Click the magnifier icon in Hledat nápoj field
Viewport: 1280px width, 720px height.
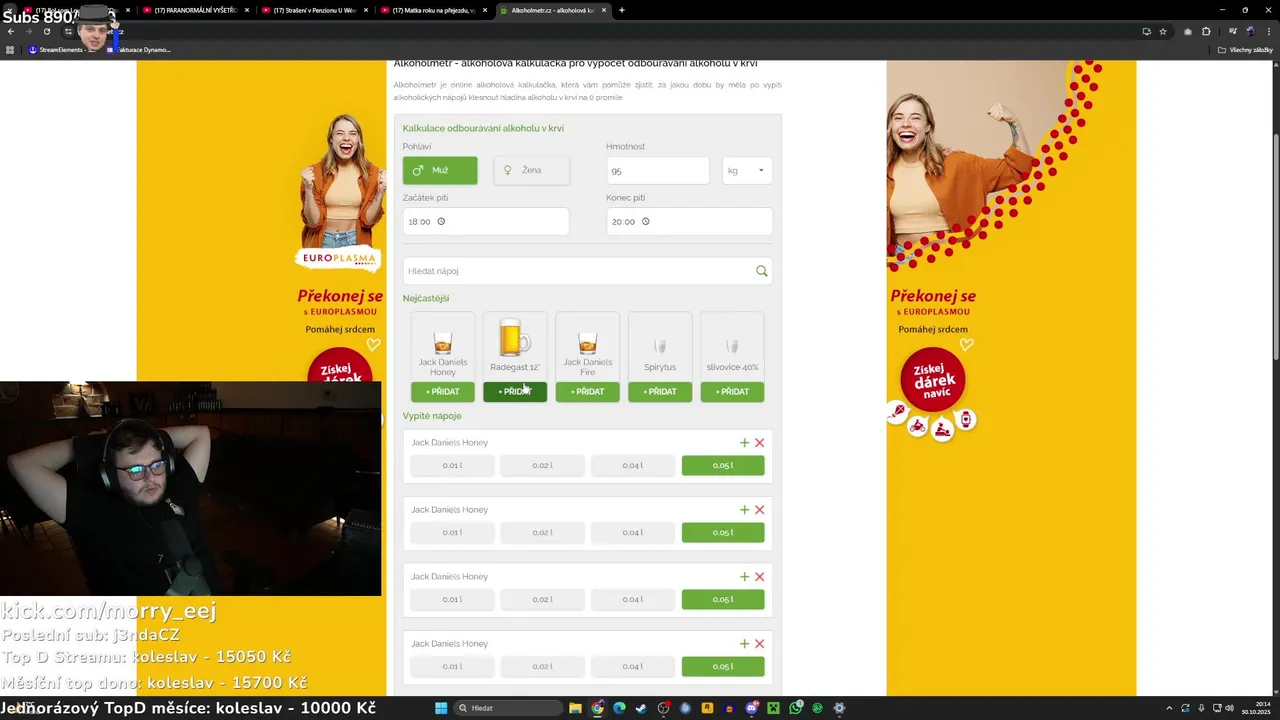[762, 271]
